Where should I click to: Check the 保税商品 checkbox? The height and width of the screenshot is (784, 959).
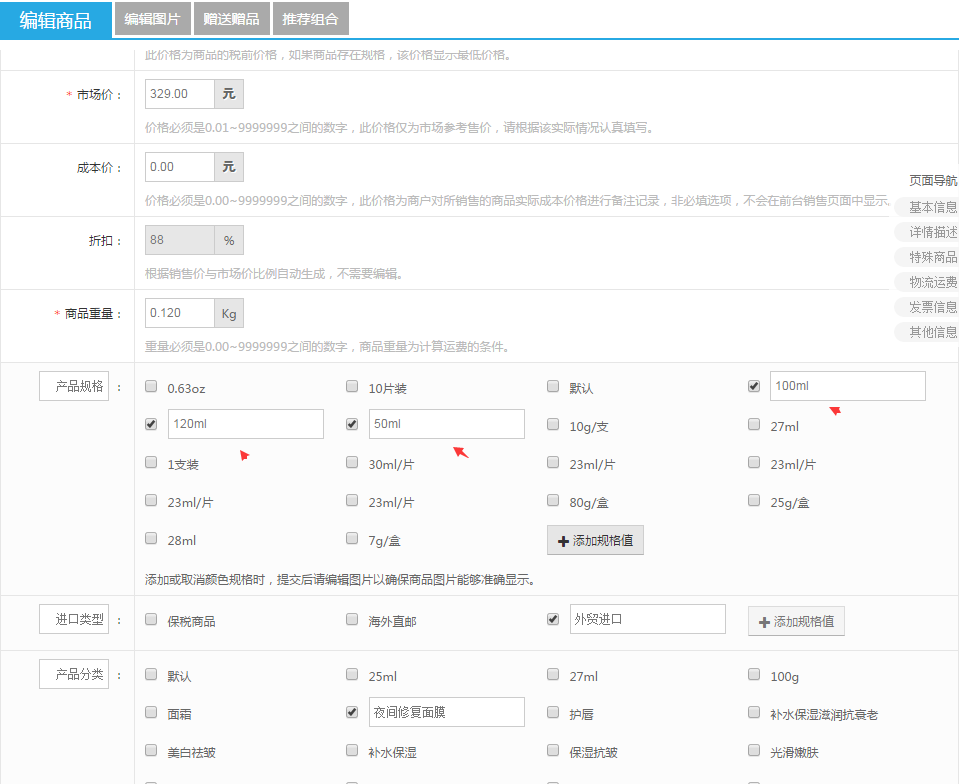click(151, 619)
